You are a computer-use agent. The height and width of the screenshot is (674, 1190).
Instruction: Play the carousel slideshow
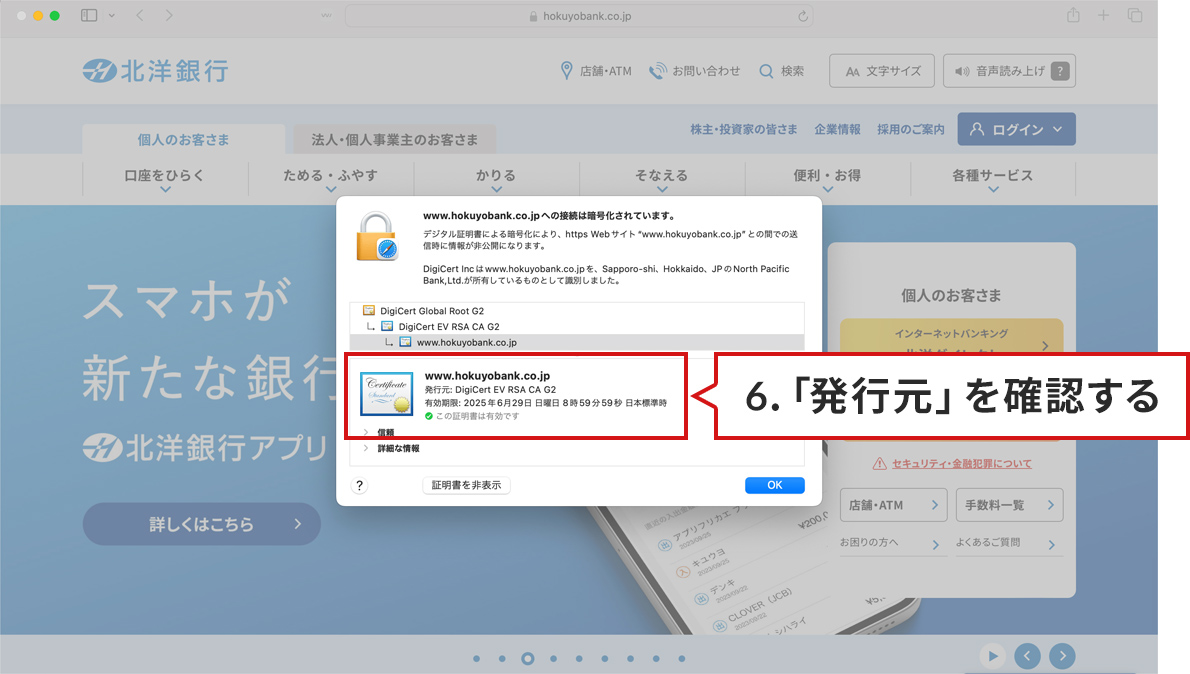(x=993, y=656)
